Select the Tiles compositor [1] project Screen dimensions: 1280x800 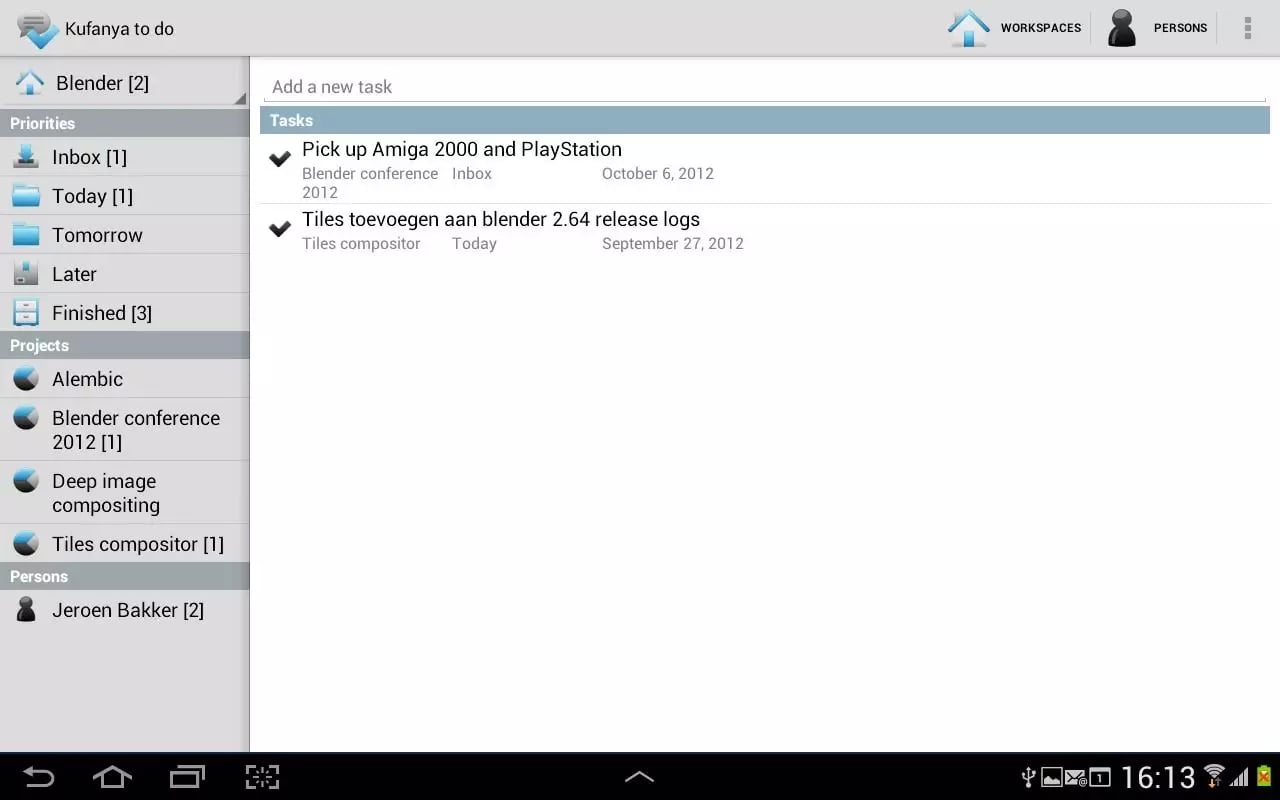(124, 544)
